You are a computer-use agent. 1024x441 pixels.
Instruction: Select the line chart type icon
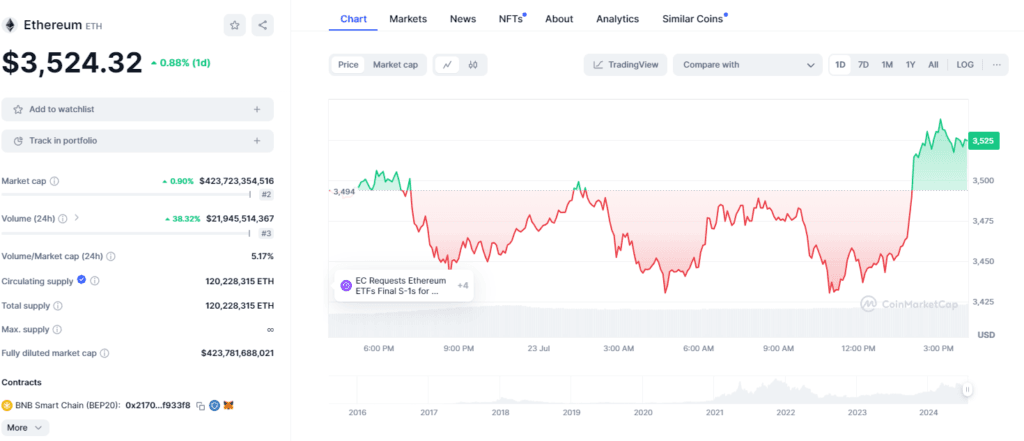(x=447, y=65)
